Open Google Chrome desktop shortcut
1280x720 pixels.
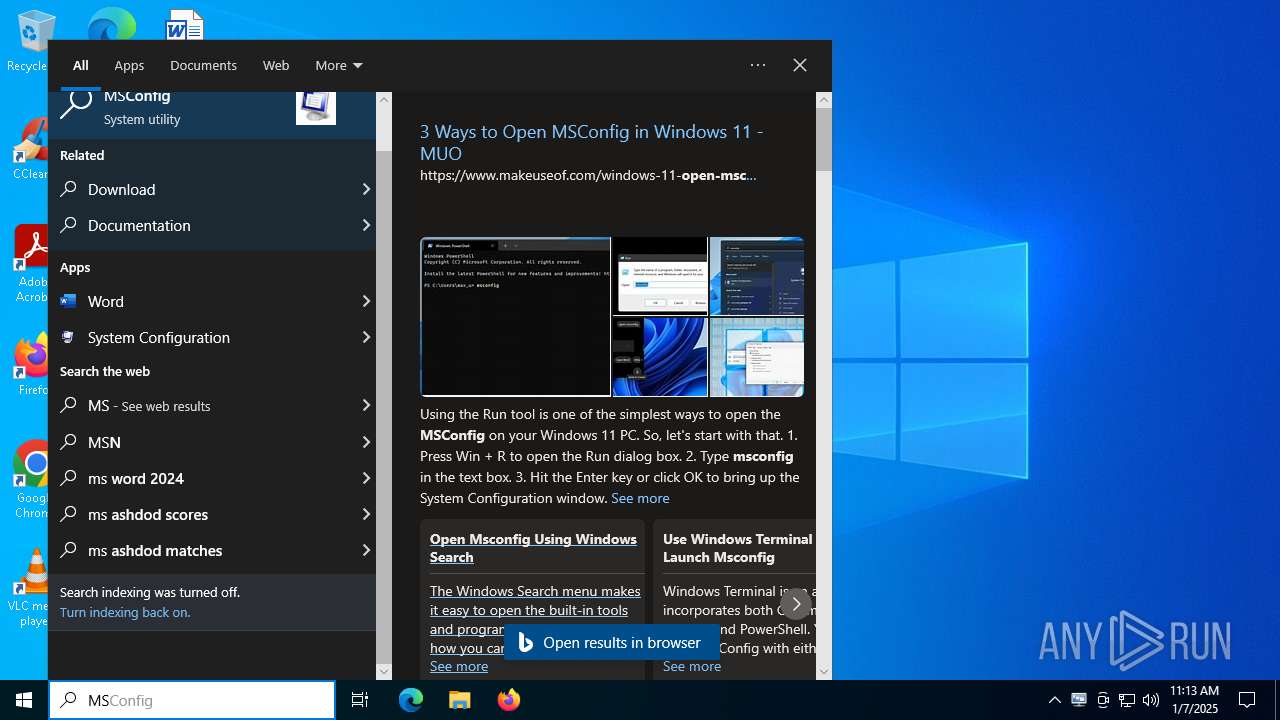point(32,480)
